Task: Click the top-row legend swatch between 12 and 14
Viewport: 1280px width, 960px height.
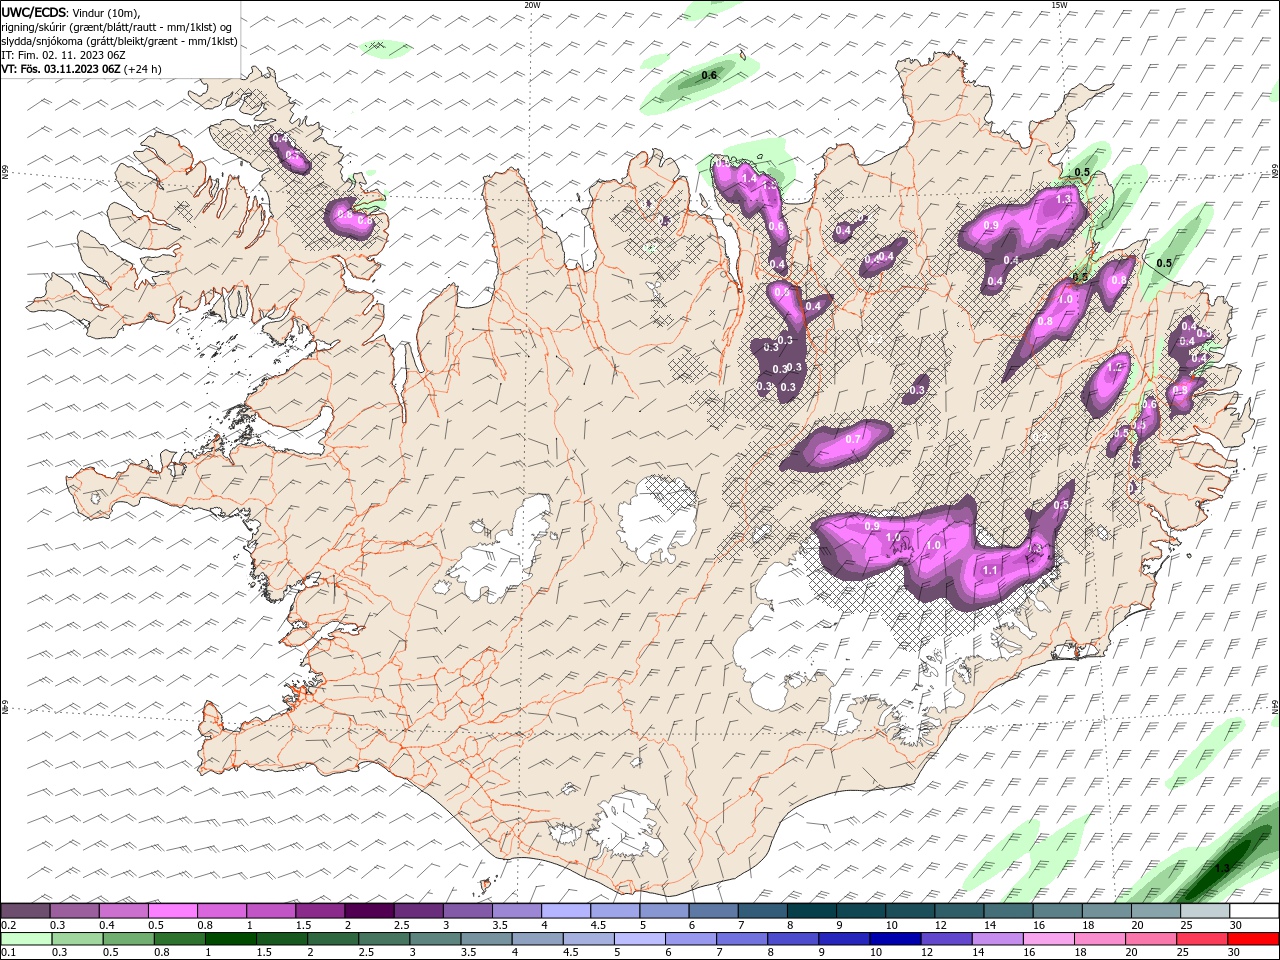Action: [x=958, y=911]
